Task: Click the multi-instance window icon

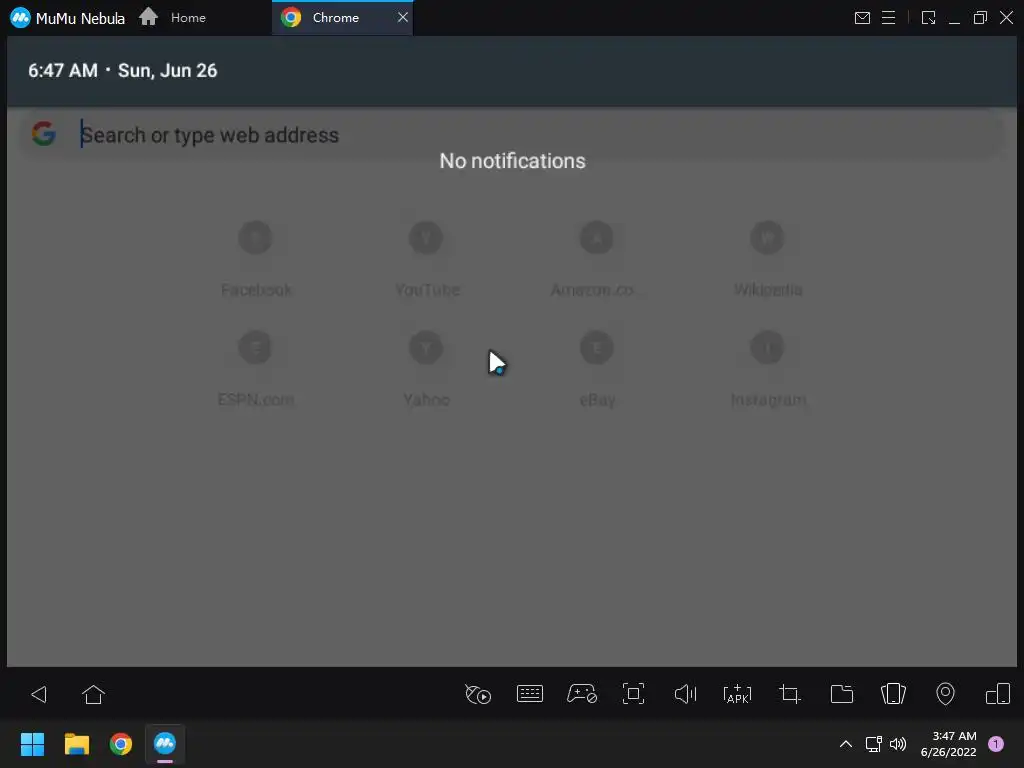Action: pos(998,694)
